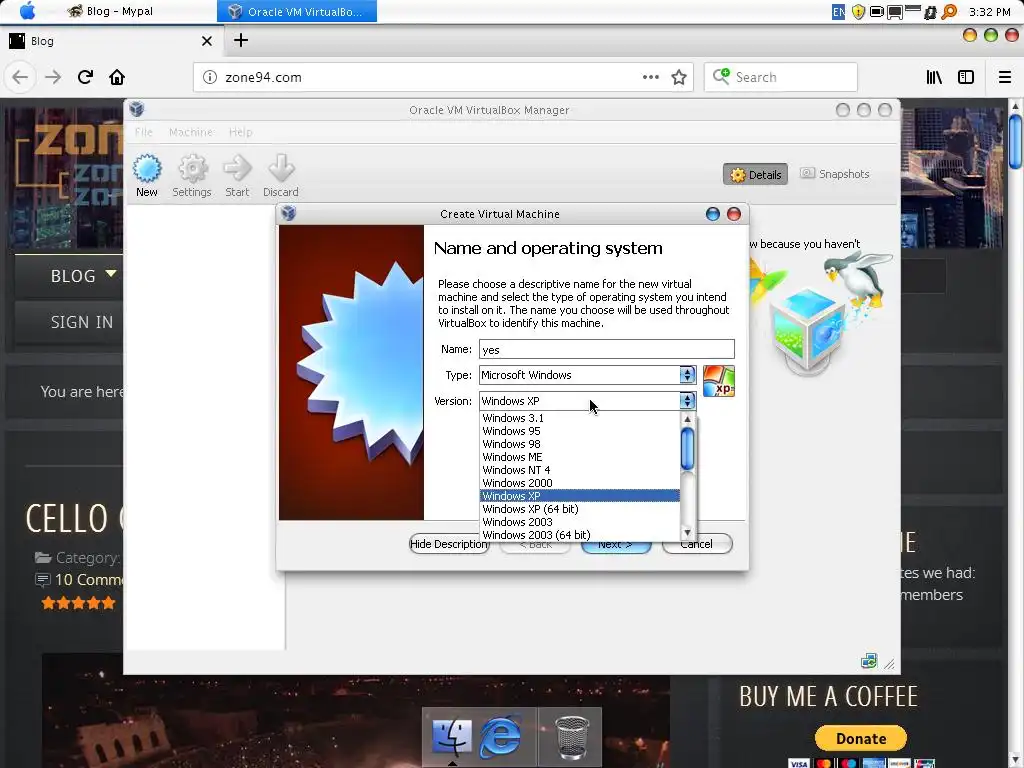Switch to Details view in VirtualBox Manager

[756, 174]
